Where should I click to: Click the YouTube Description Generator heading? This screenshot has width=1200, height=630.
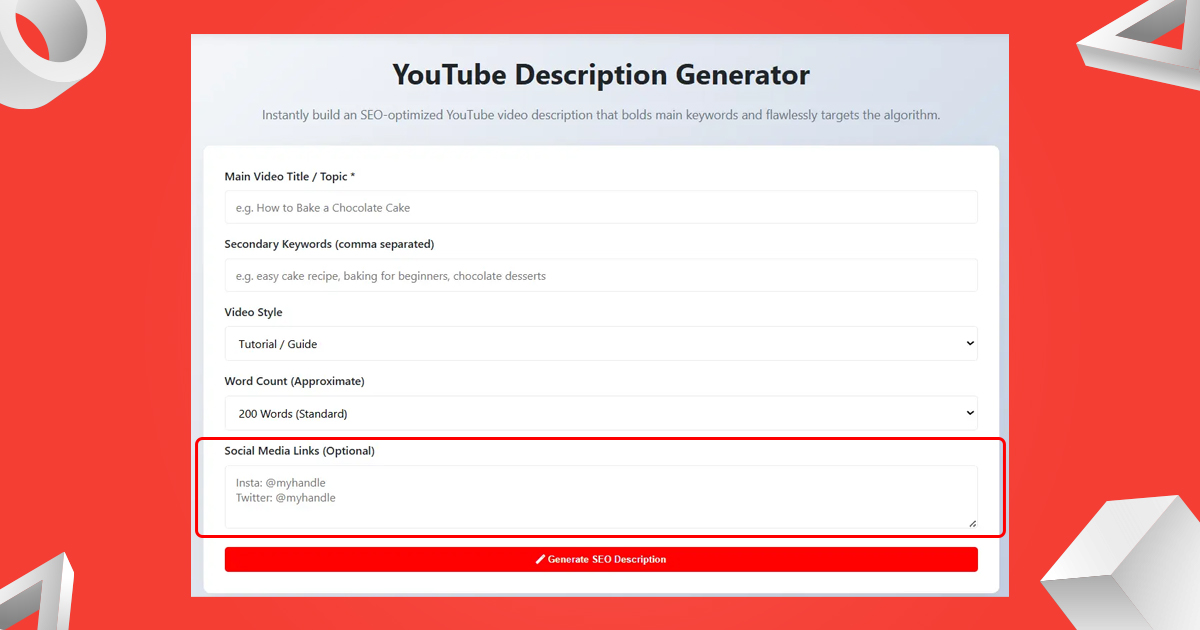tap(600, 74)
